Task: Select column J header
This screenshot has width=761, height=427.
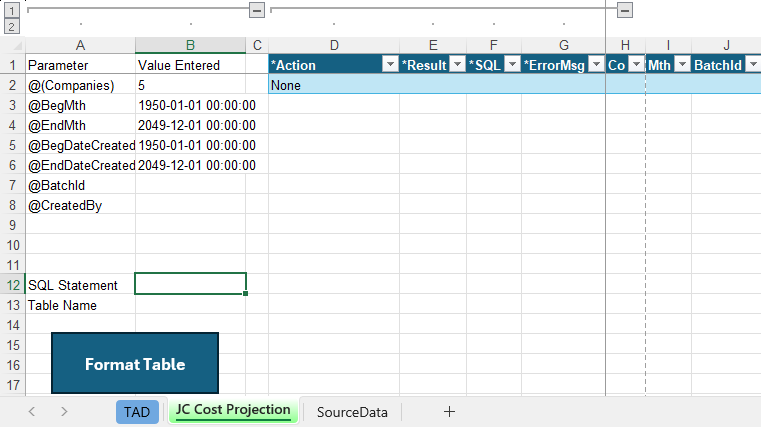Action: coord(726,45)
